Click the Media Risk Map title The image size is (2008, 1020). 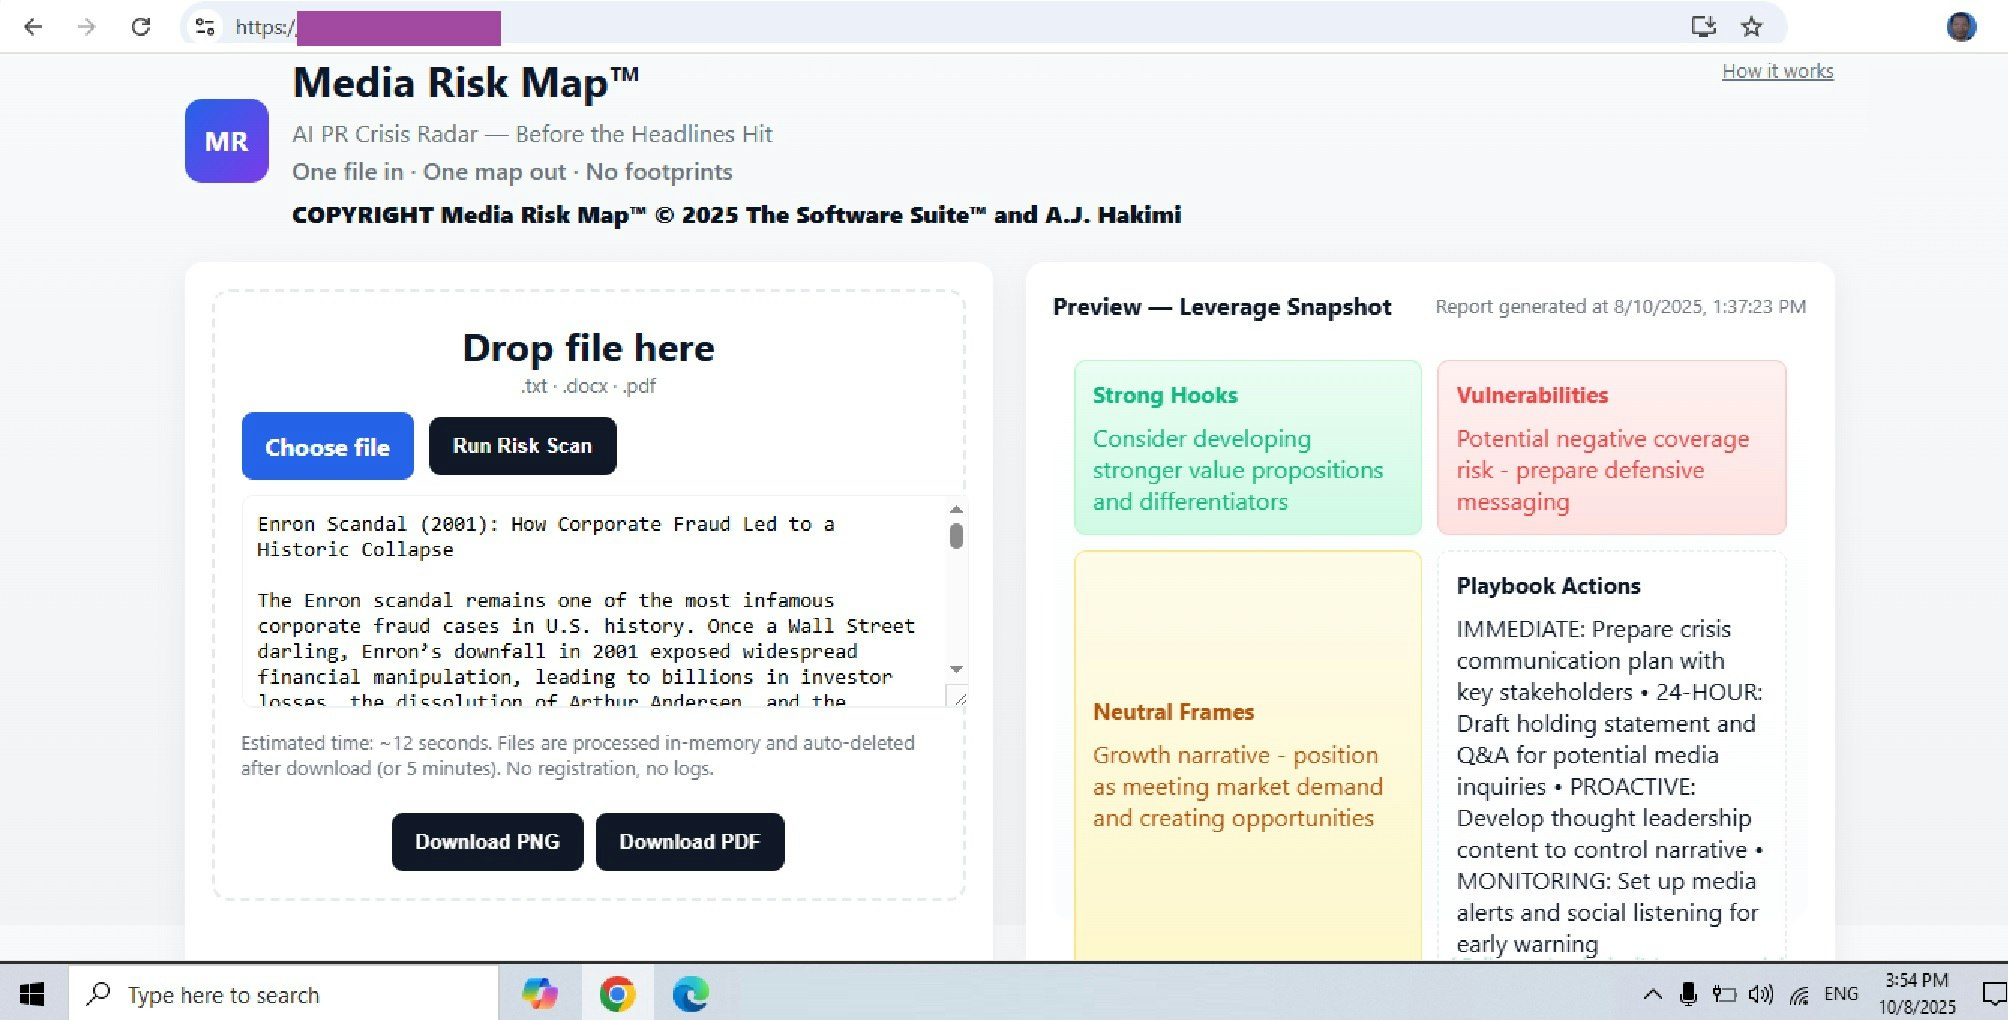pyautogui.click(x=465, y=83)
